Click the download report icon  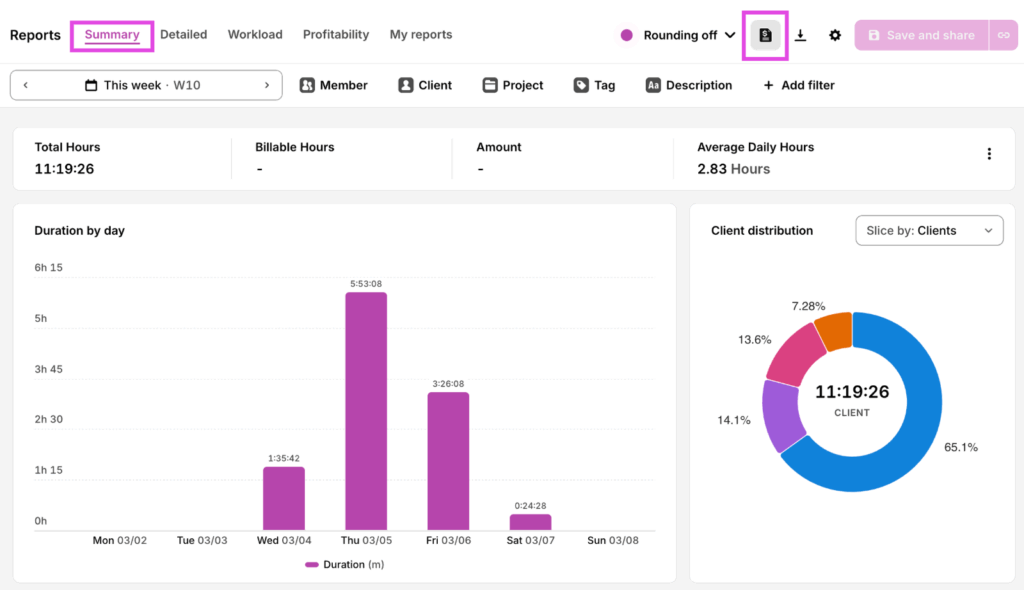coord(801,35)
